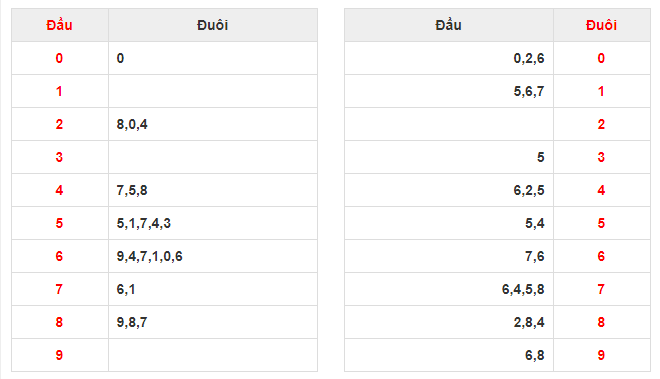Select cell with value 7,5,8
The height and width of the screenshot is (379, 660).
(213, 190)
